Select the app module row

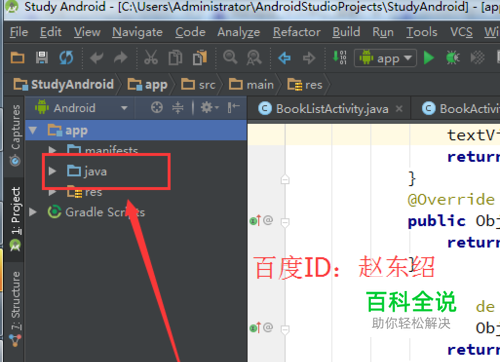pyautogui.click(x=136, y=130)
